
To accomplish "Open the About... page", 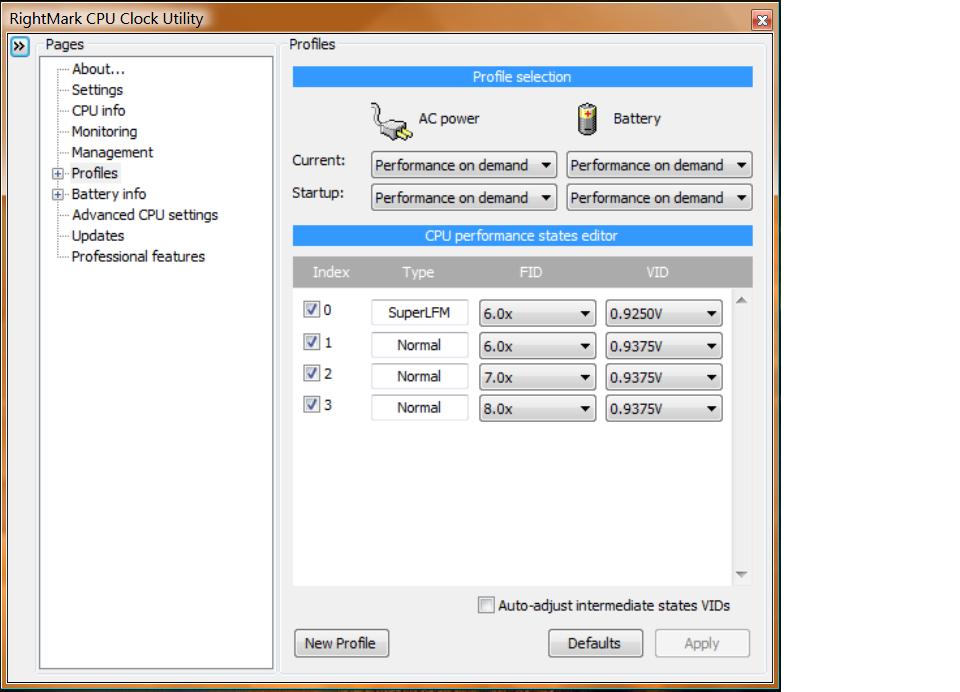I will pyautogui.click(x=98, y=69).
